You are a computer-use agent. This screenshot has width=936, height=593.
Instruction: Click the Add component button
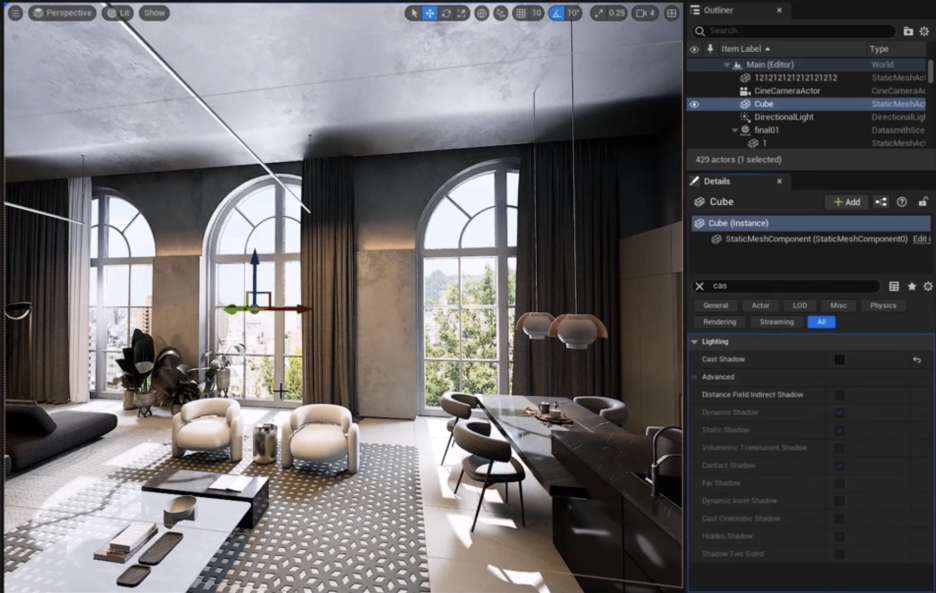pos(846,202)
